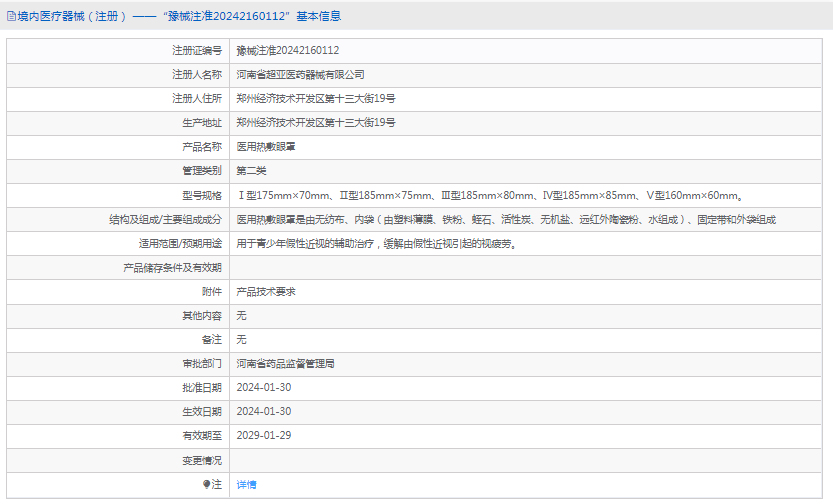The image size is (833, 504).
Task: Click the page title header text
Action: [174, 16]
